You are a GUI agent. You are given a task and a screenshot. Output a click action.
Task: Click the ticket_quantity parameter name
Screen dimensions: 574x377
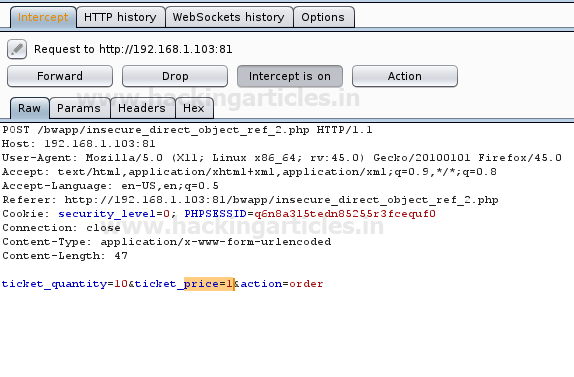(x=55, y=284)
